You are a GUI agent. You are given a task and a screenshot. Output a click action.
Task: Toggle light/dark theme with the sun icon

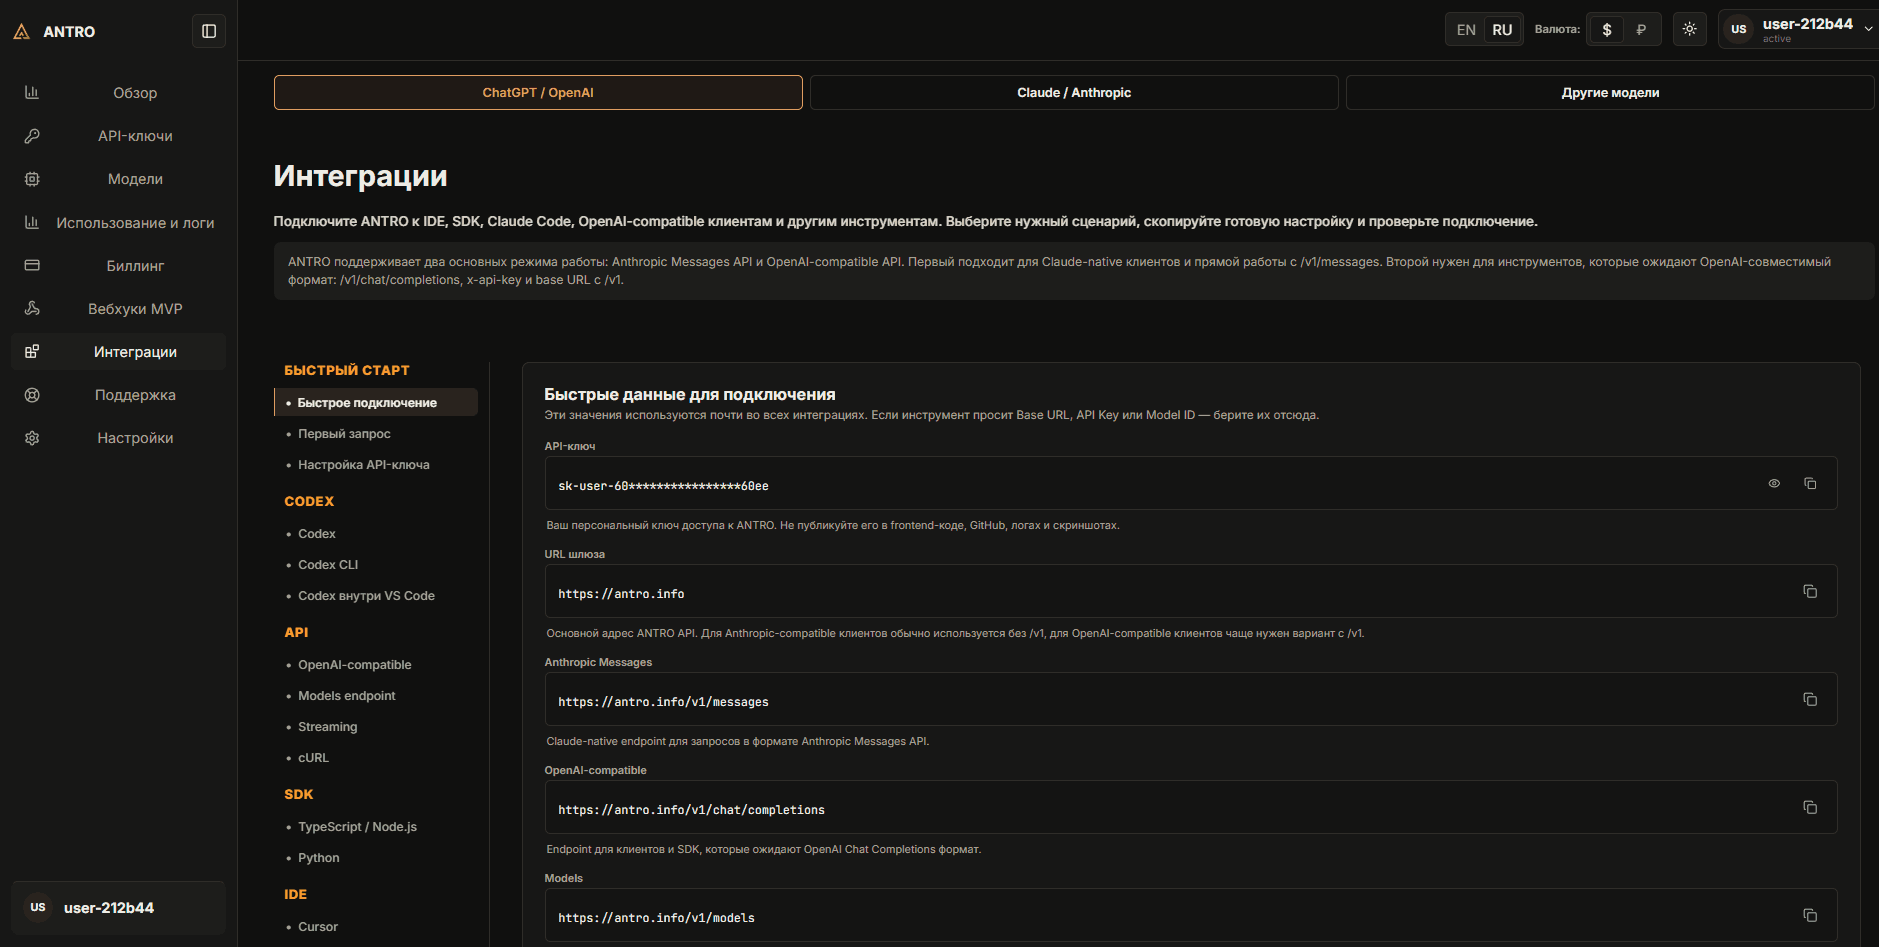point(1690,29)
